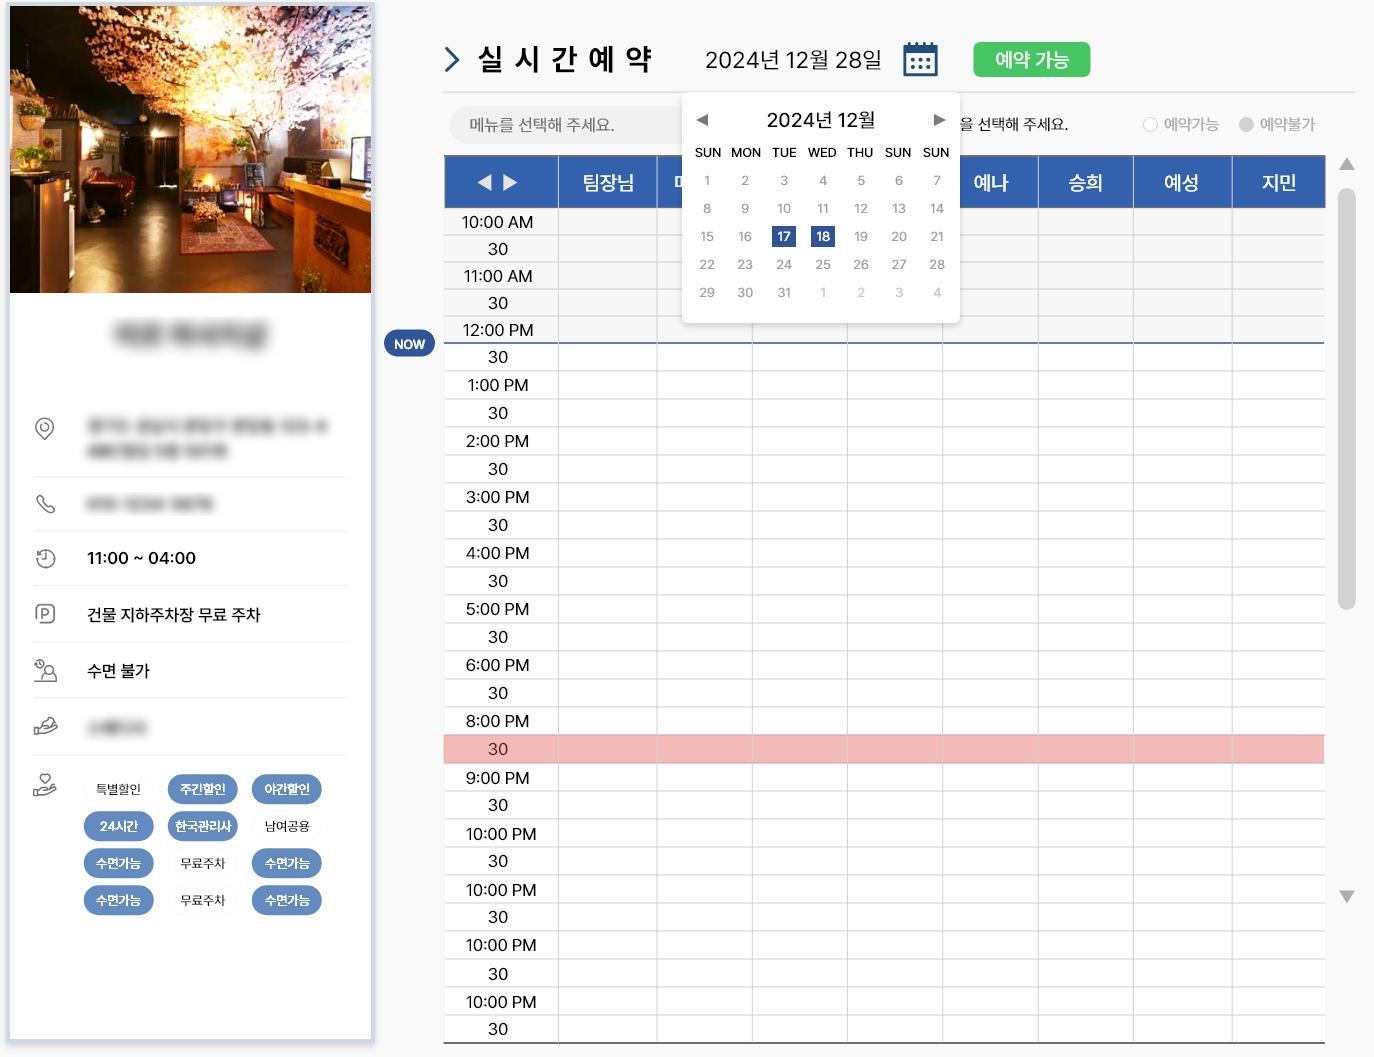Click the vertical scrollbar thumb
The width and height of the screenshot is (1374, 1057).
pos(1347,398)
